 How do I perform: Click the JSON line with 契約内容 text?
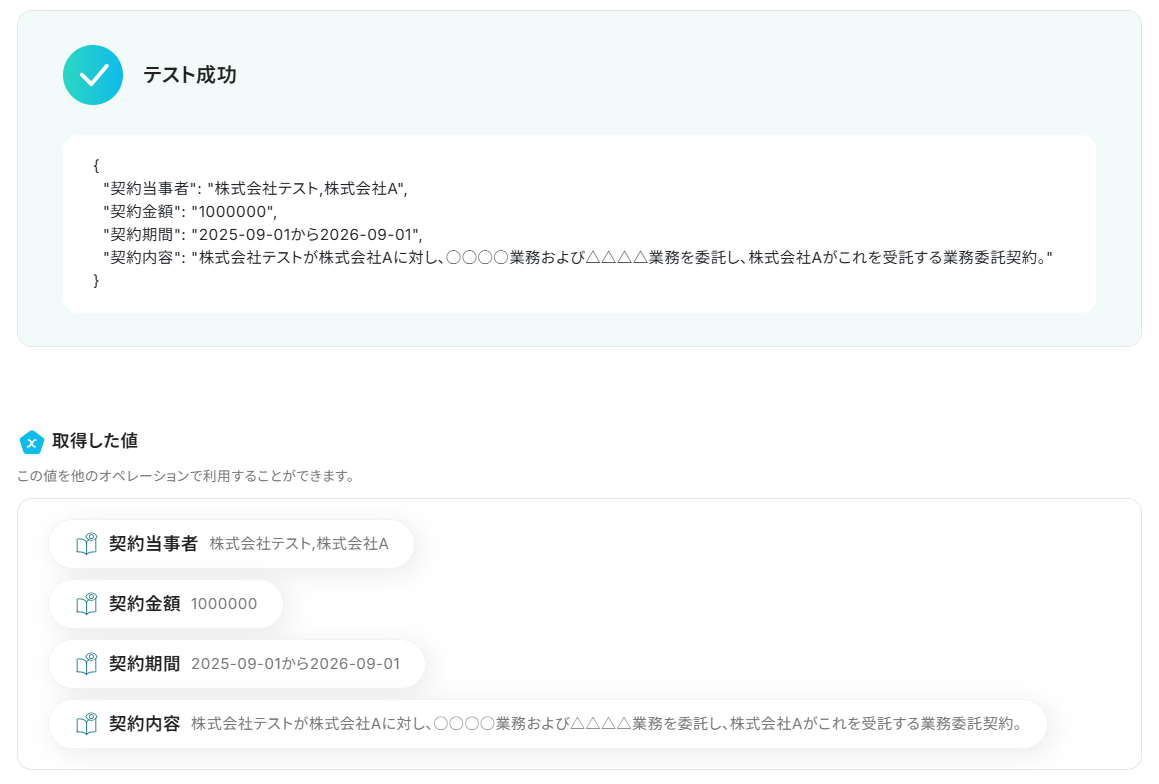click(577, 257)
